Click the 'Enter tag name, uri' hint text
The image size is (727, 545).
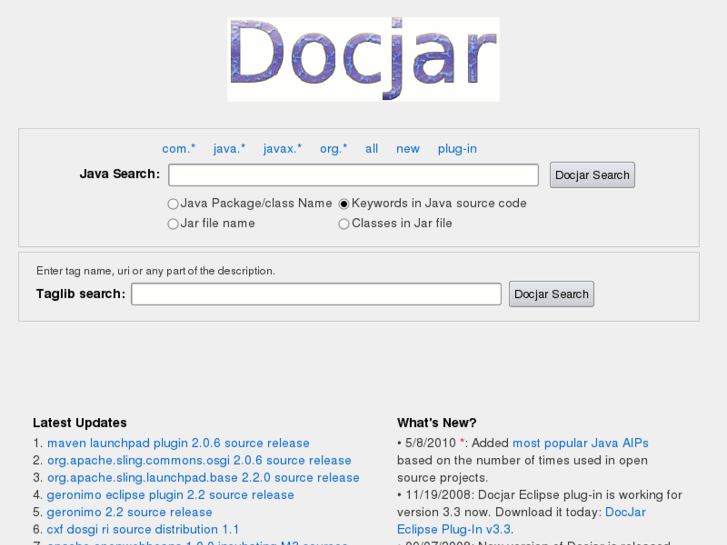pos(156,271)
